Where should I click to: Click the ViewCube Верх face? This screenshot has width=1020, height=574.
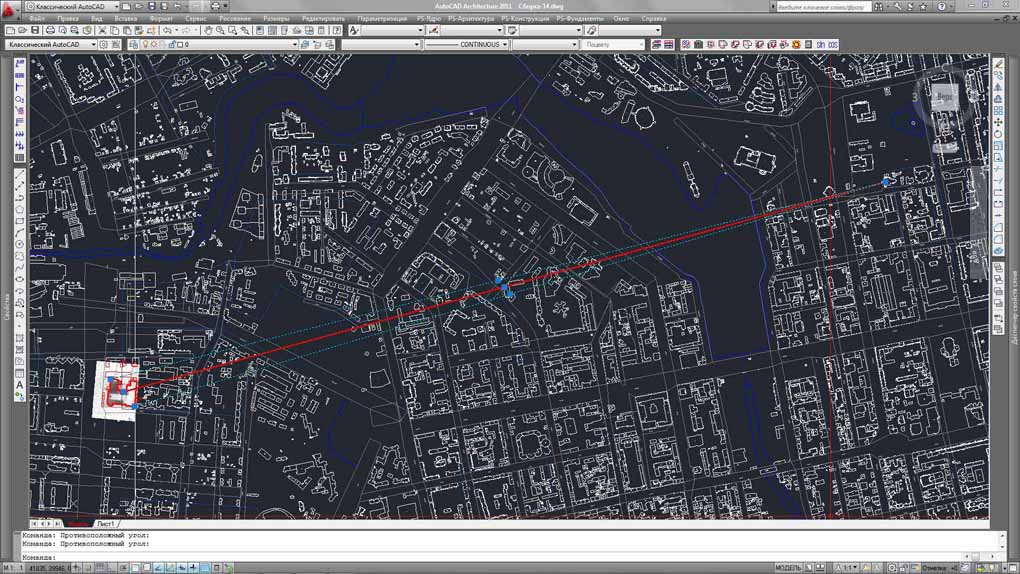(x=943, y=98)
